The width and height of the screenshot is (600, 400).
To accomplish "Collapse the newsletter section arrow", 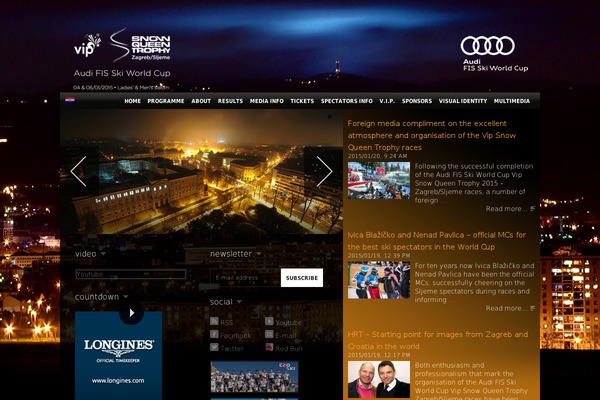I will pyautogui.click(x=259, y=253).
